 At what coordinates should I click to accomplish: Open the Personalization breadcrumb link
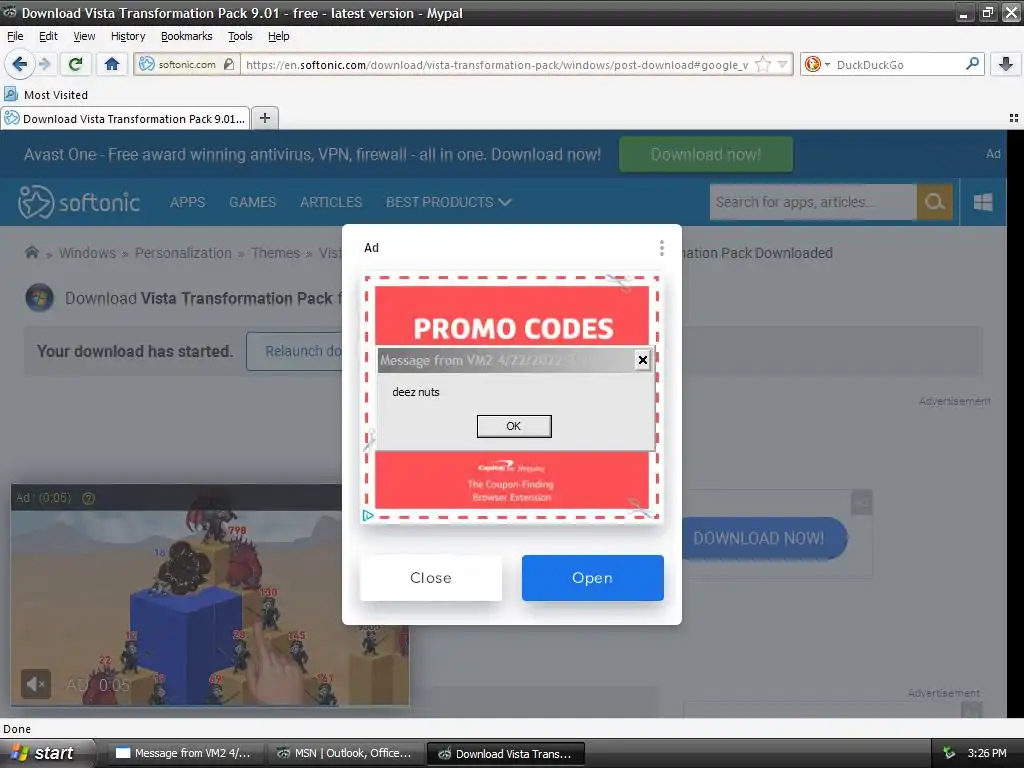(x=183, y=253)
